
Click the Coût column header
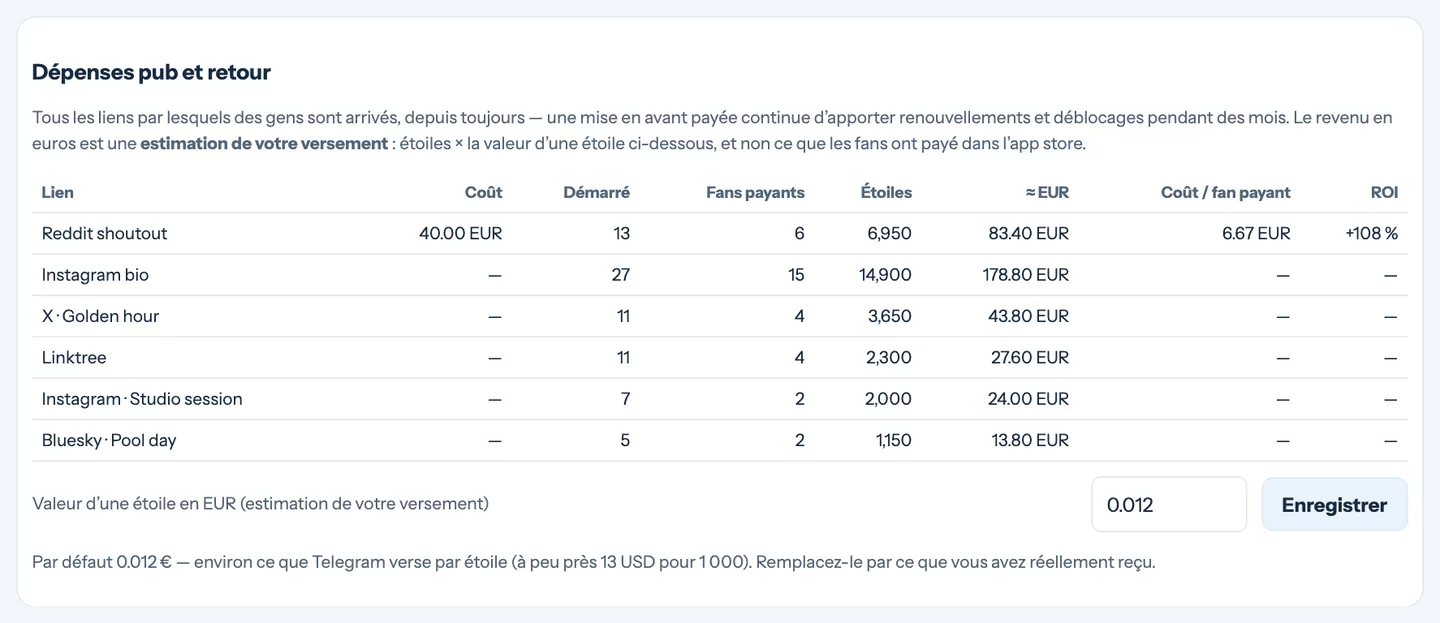pos(484,192)
